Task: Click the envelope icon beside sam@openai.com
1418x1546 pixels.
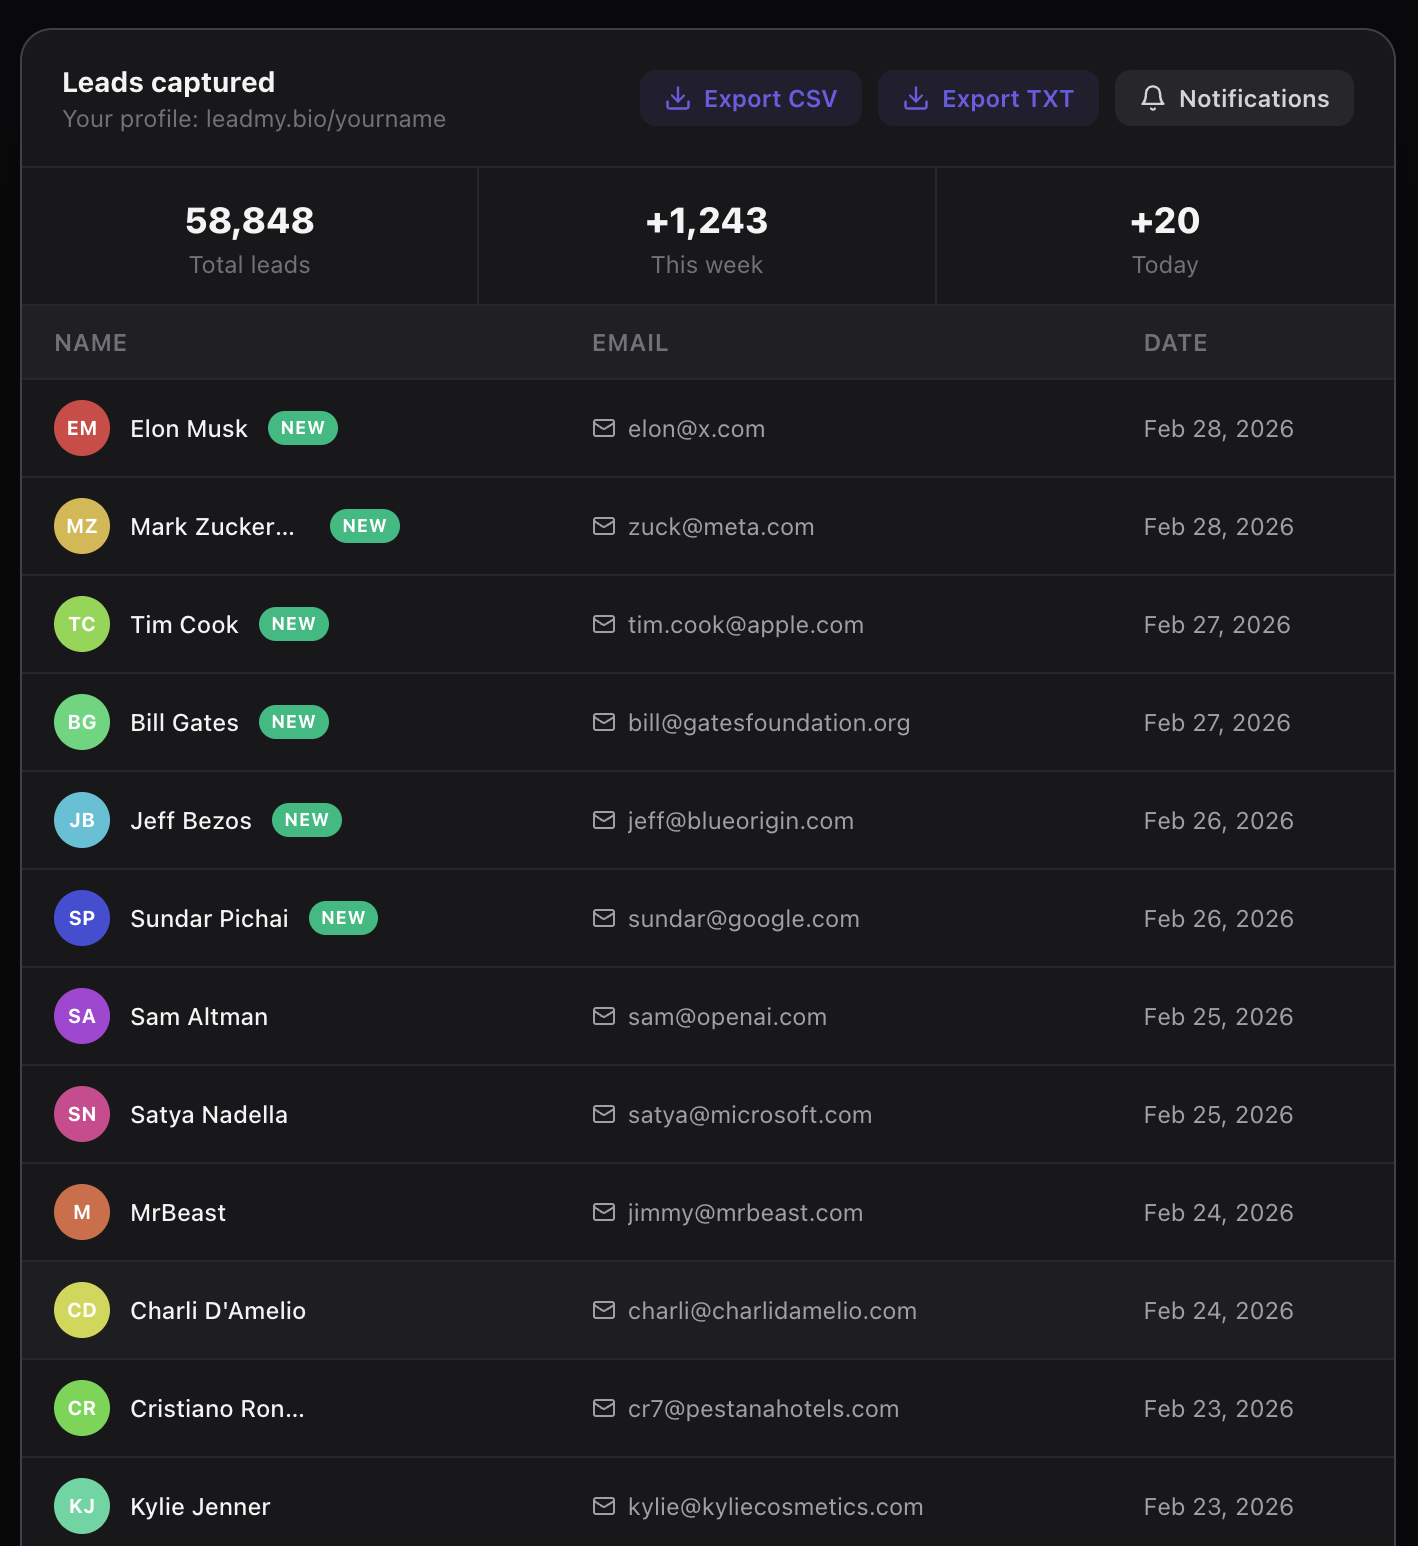Action: point(604,1016)
